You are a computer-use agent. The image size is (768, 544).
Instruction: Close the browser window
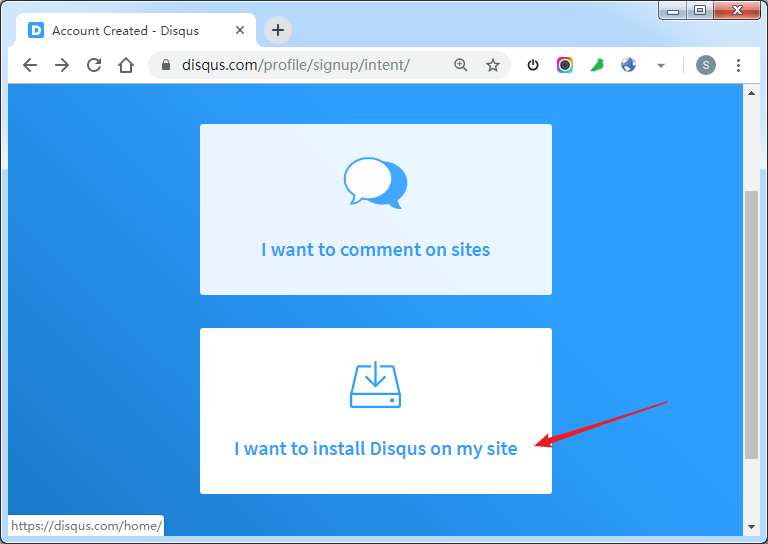(737, 11)
